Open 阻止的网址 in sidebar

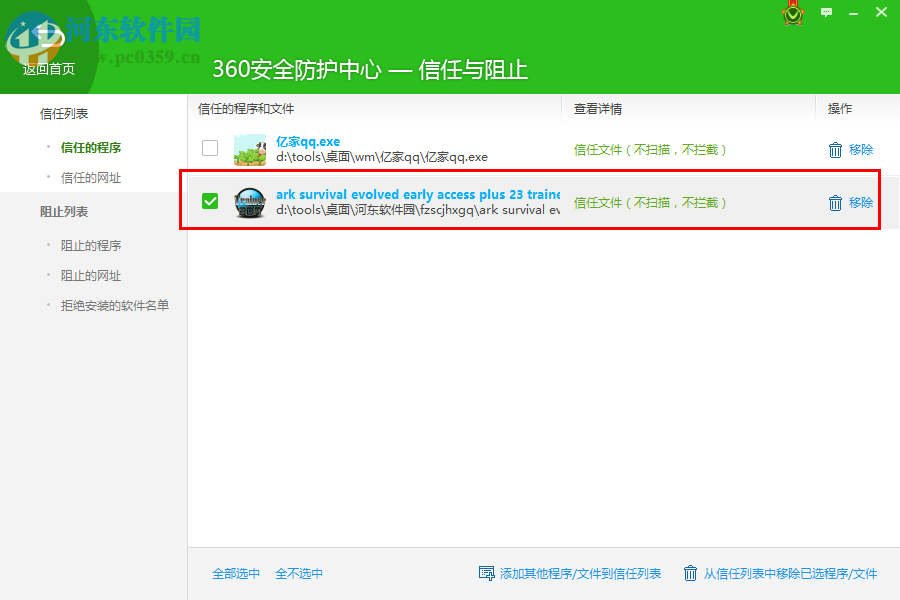pyautogui.click(x=91, y=276)
